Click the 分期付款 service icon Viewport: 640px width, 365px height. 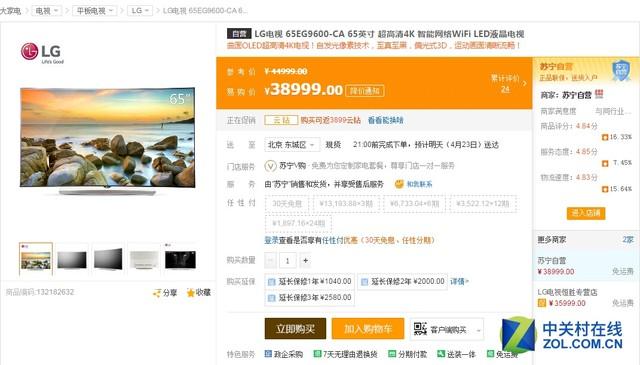point(392,354)
